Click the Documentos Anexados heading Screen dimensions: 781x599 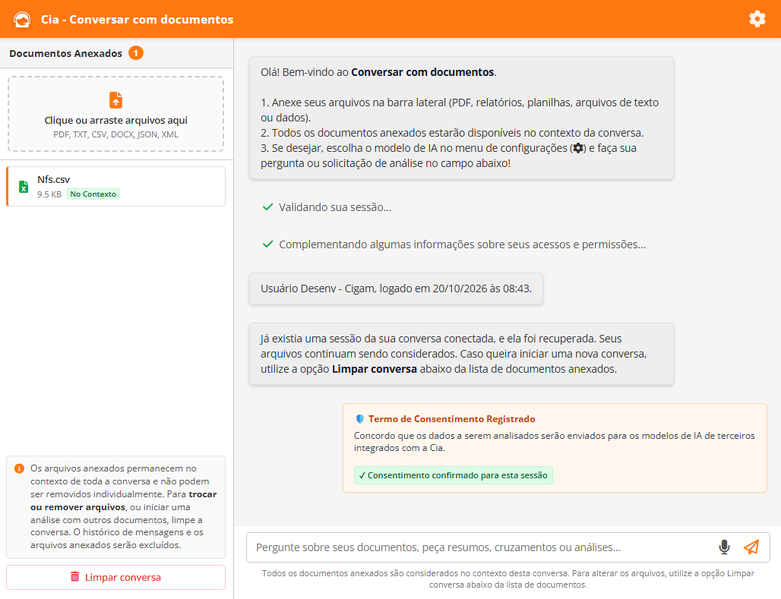(65, 53)
